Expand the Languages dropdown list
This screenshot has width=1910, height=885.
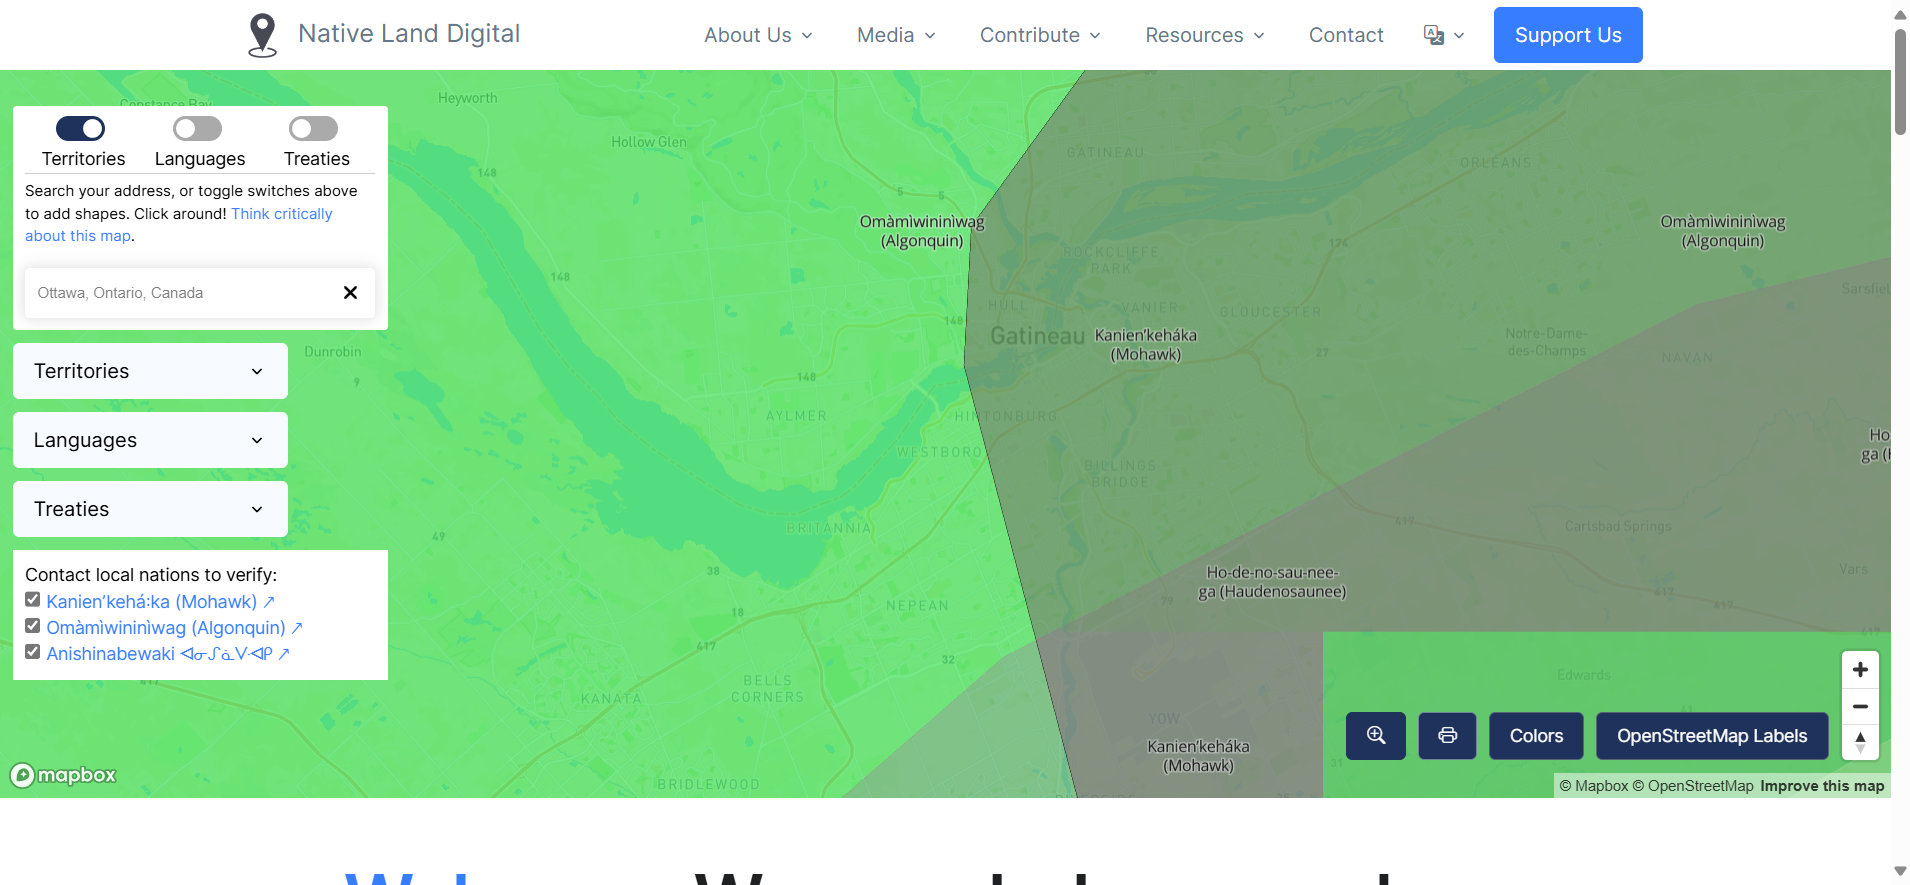150,440
